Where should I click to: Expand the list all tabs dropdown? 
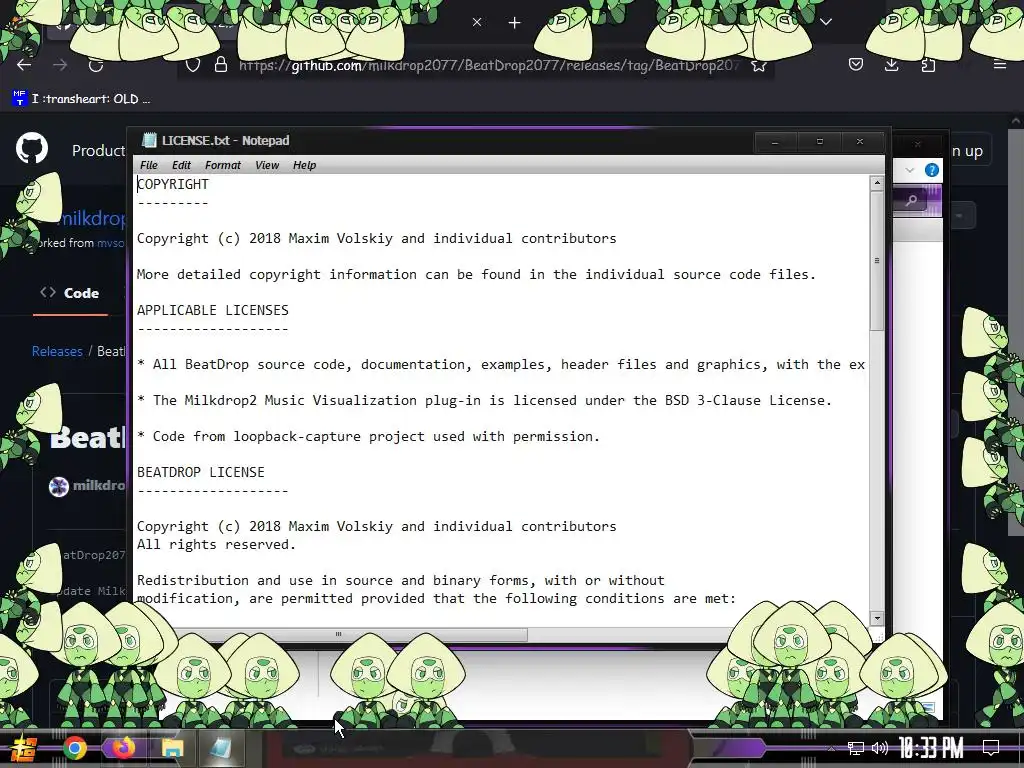[x=826, y=22]
